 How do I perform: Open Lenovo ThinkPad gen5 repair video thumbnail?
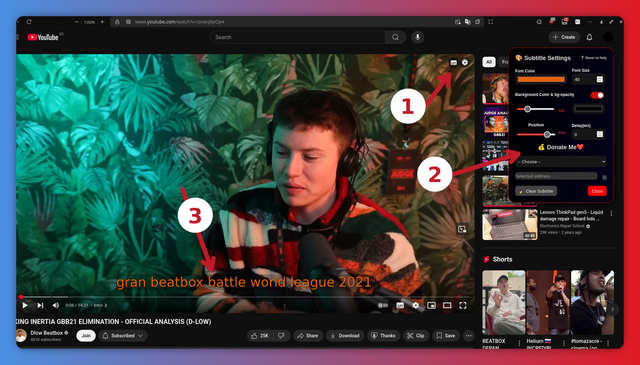pyautogui.click(x=509, y=224)
